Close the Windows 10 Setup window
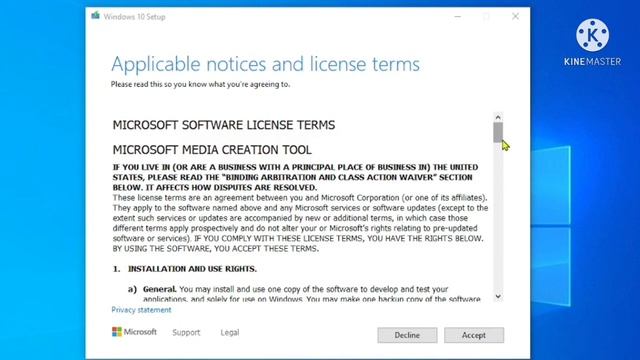Viewport: 640px width, 360px height. pos(516,16)
